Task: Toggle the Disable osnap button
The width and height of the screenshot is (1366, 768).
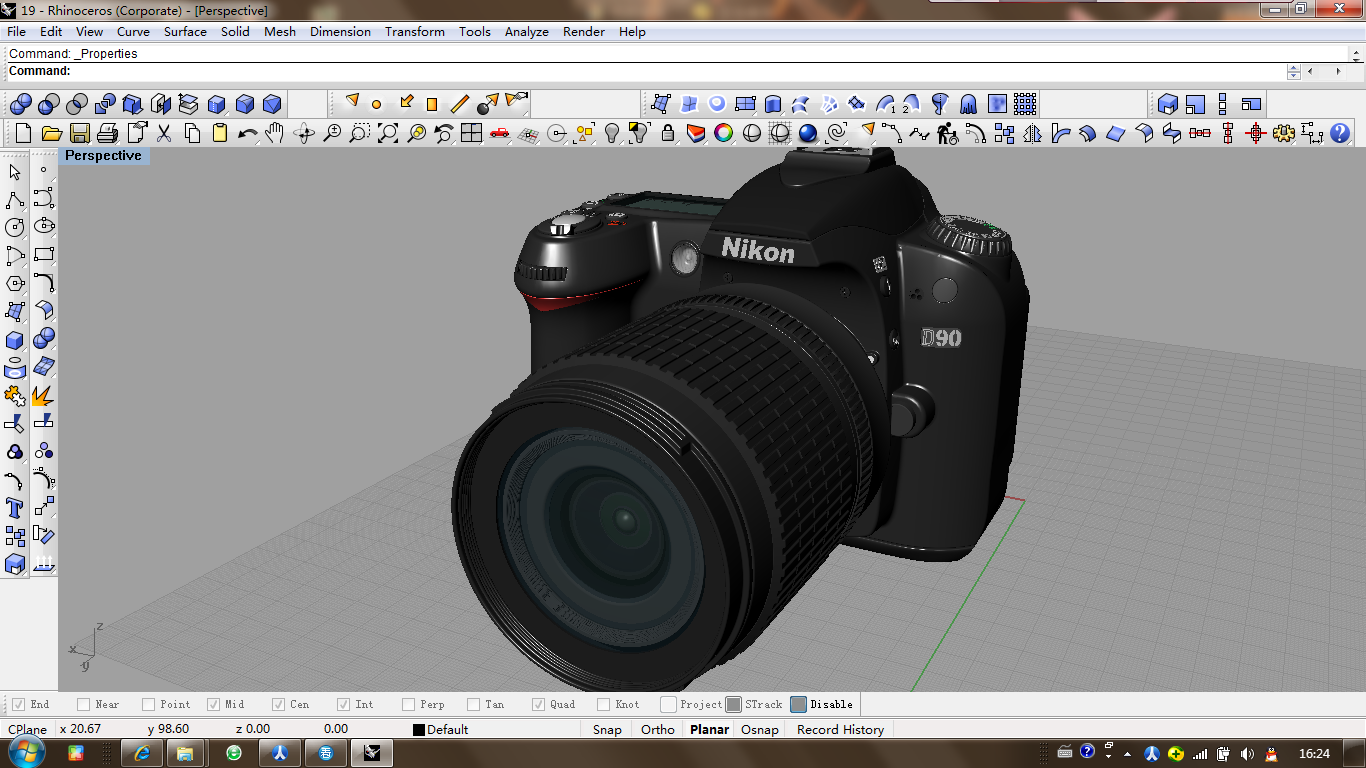Action: pyautogui.click(x=799, y=705)
